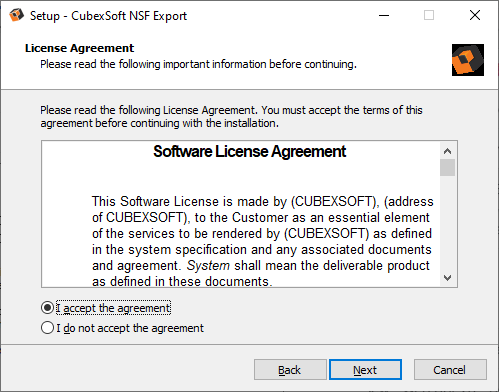
Task: Click the empty scrollbar track below the thumb
Action: [x=447, y=222]
